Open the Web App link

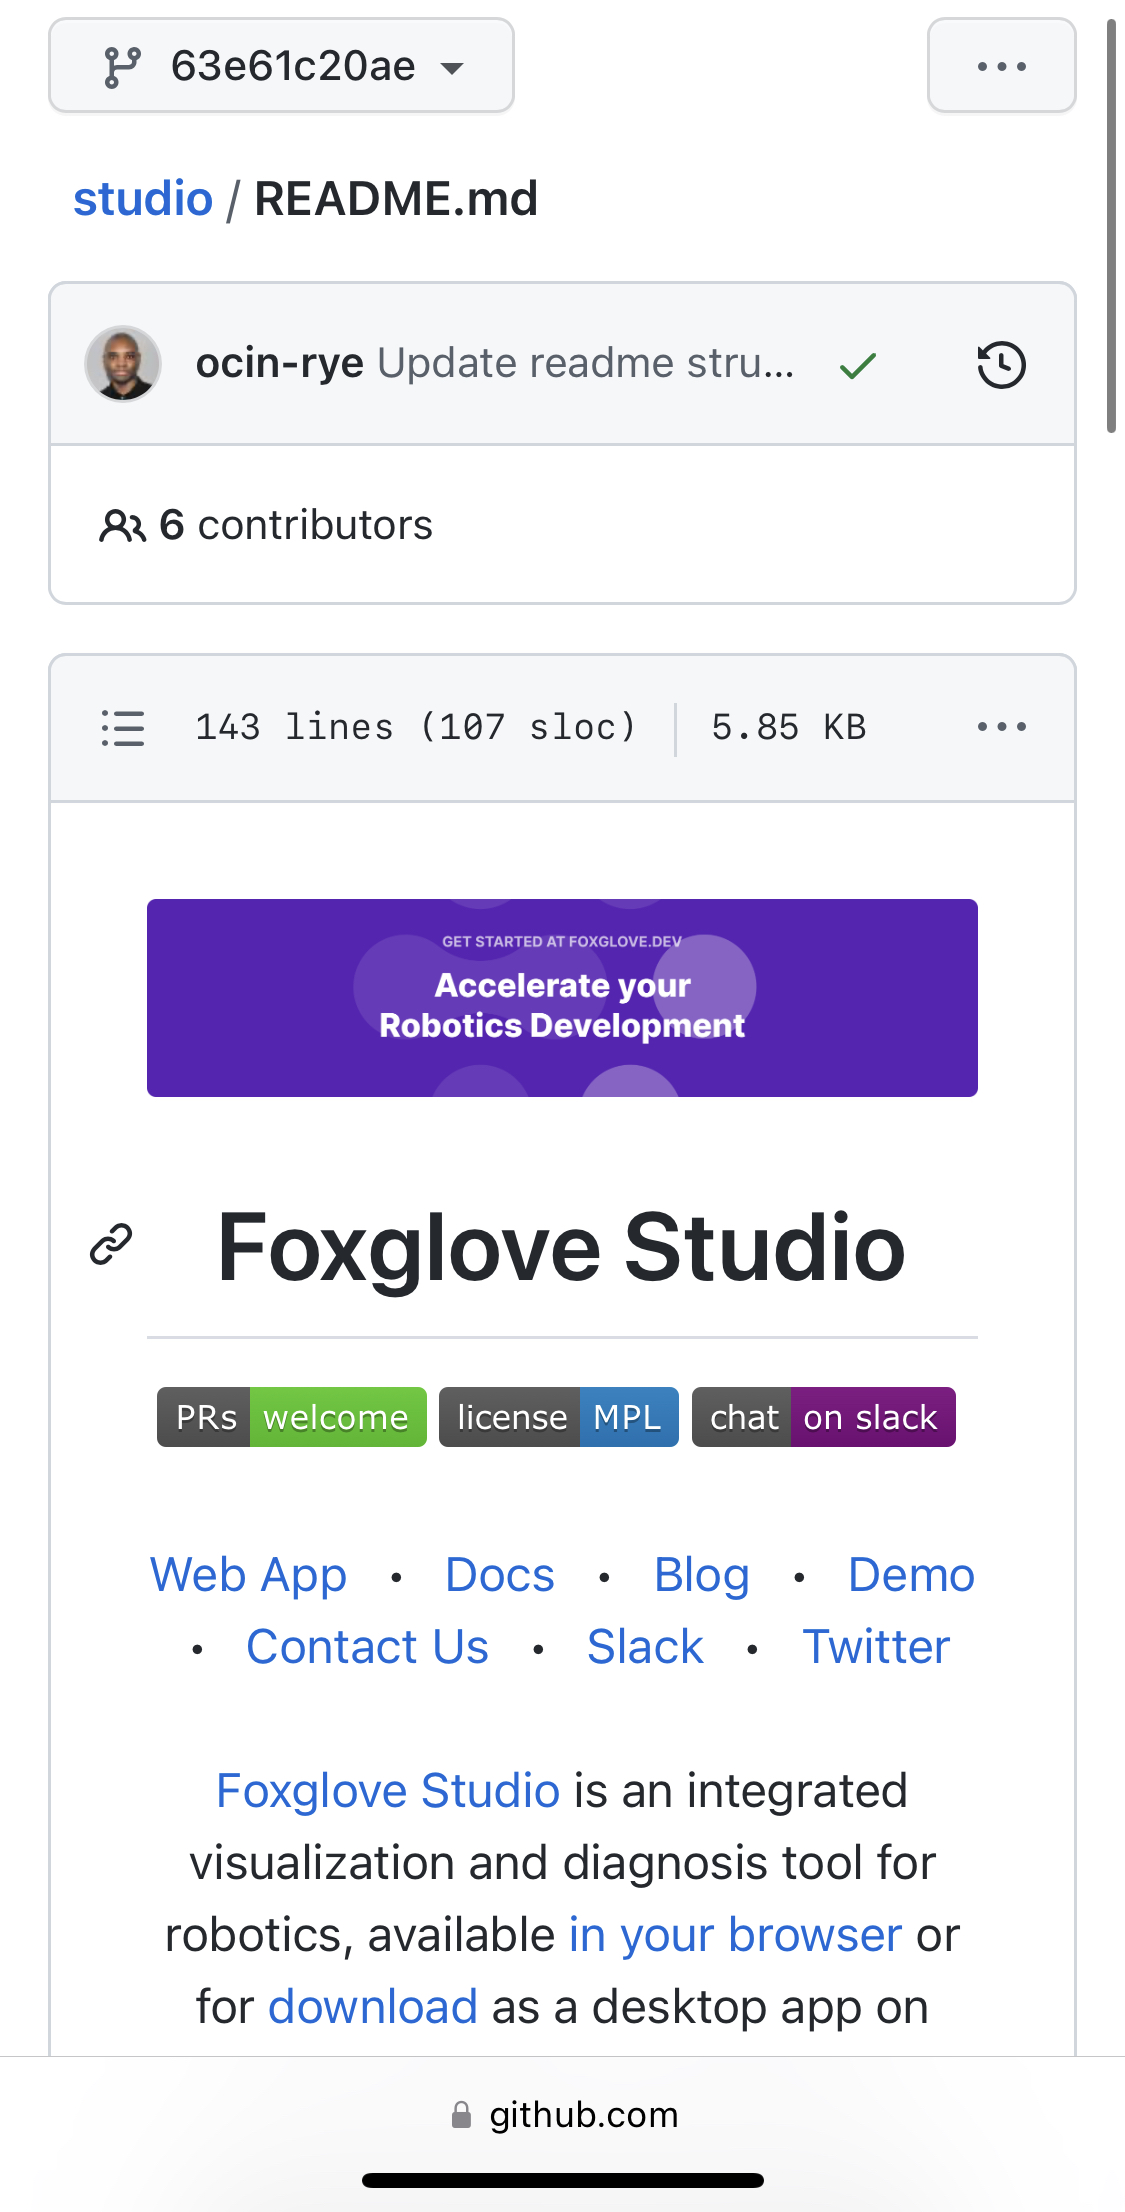click(x=248, y=1575)
